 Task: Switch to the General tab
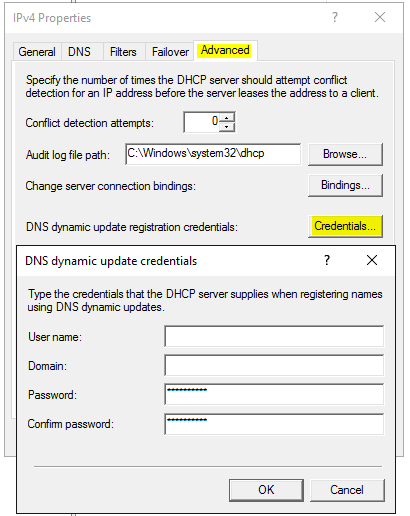click(x=37, y=52)
